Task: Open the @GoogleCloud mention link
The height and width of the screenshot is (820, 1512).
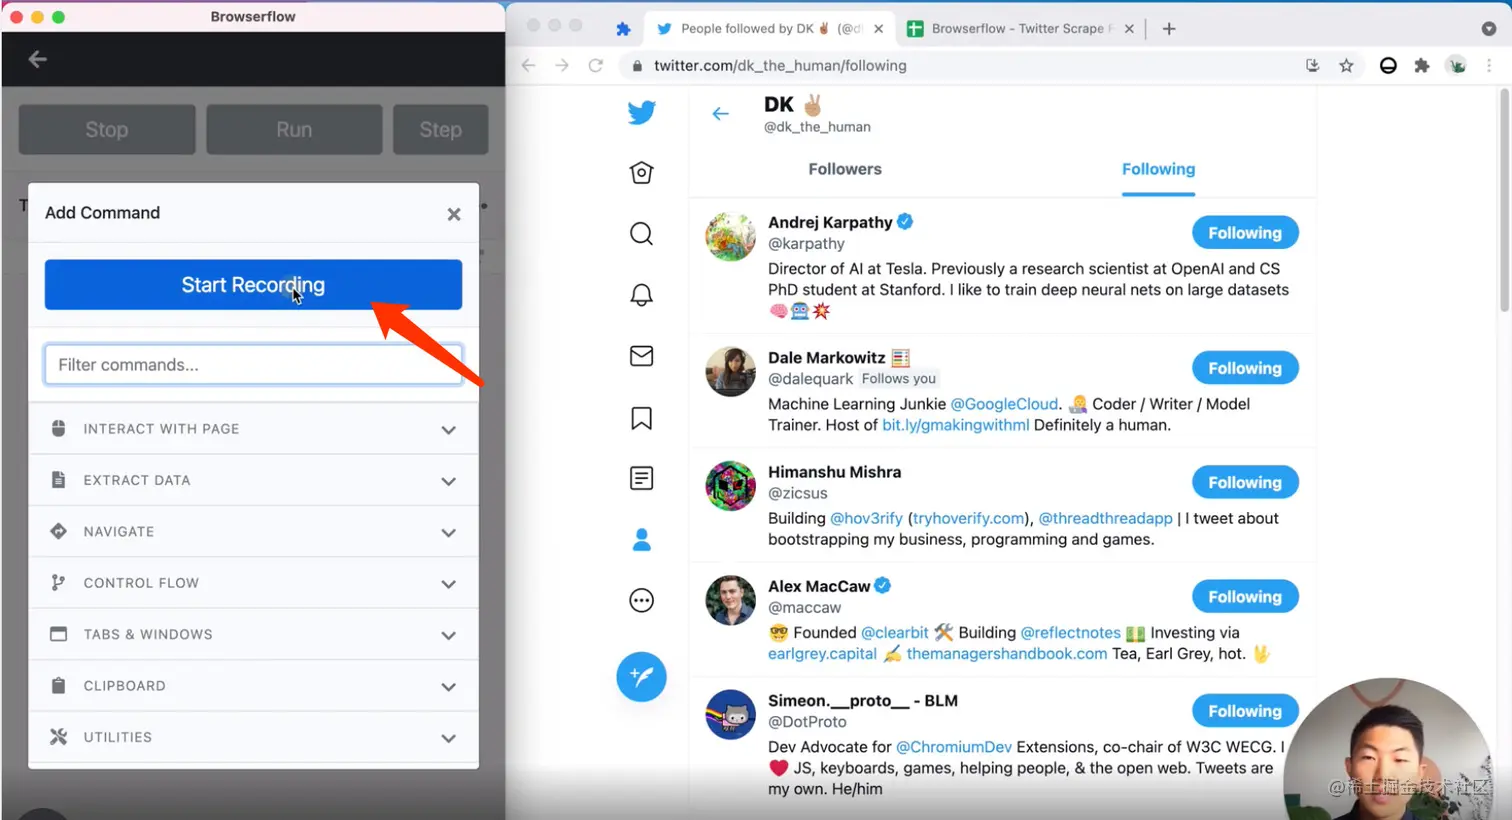Action: click(1004, 404)
